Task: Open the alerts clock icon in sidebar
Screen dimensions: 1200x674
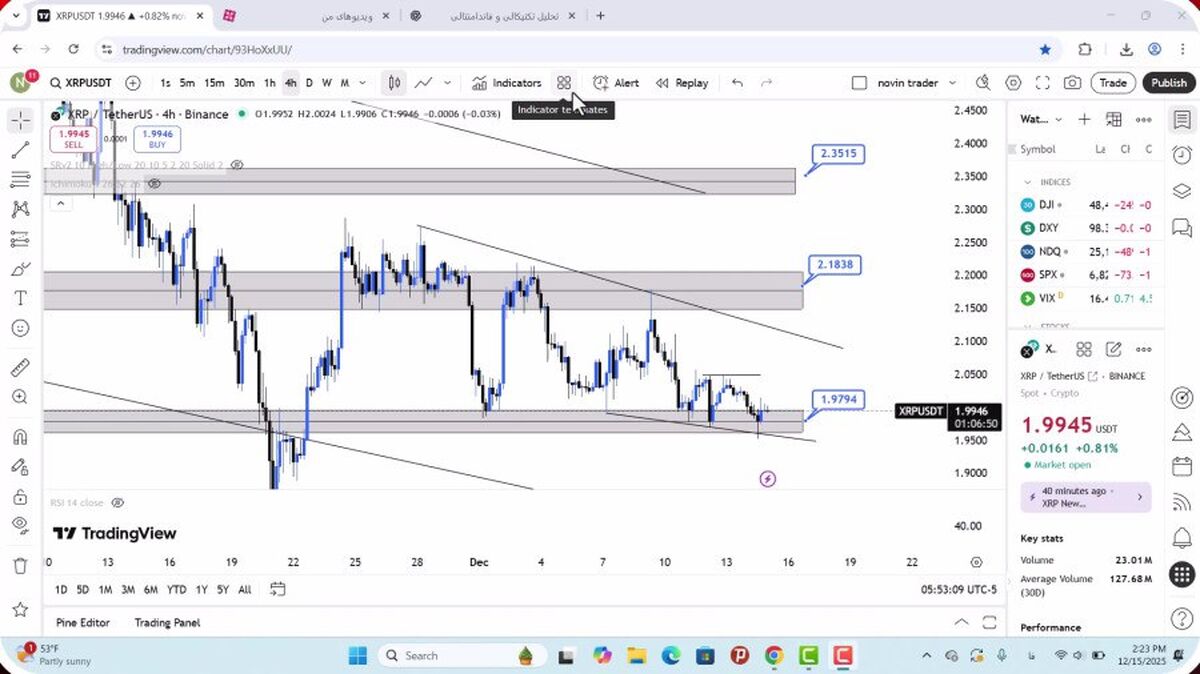Action: tap(1182, 155)
